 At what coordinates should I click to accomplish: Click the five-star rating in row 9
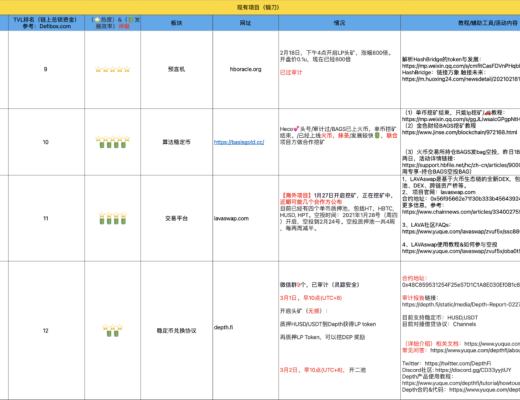point(113,70)
